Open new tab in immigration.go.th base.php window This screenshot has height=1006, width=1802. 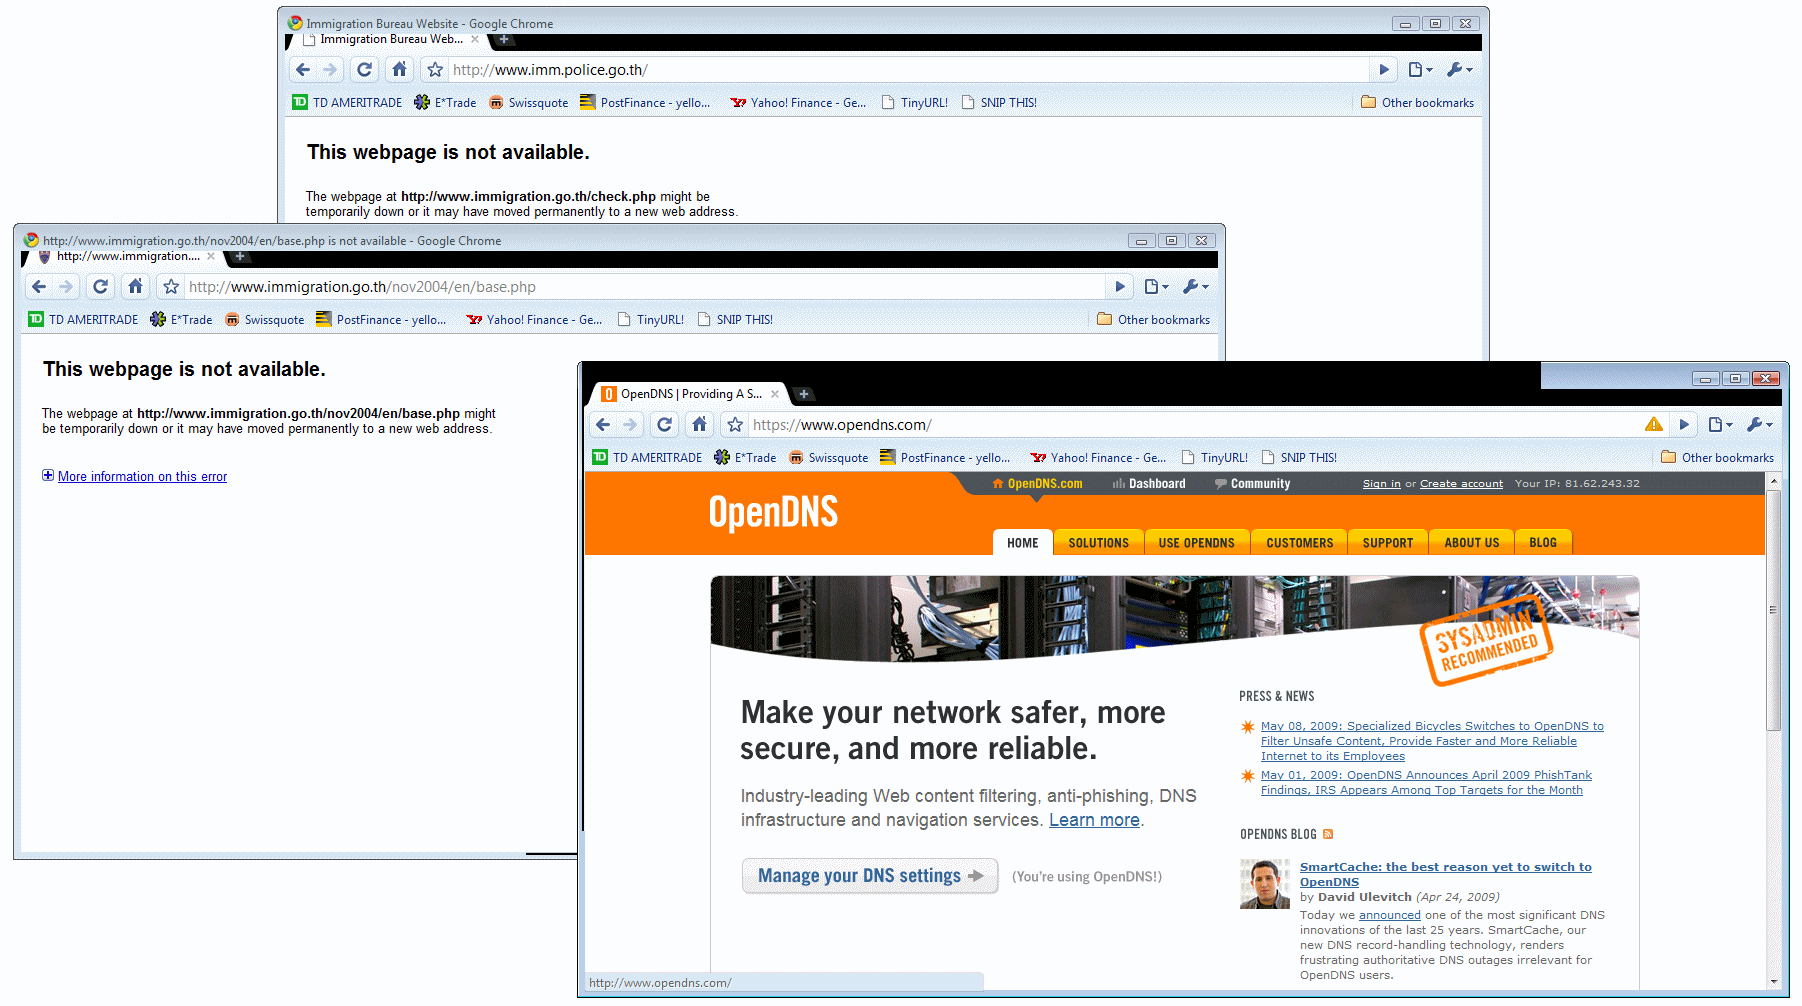click(x=240, y=256)
